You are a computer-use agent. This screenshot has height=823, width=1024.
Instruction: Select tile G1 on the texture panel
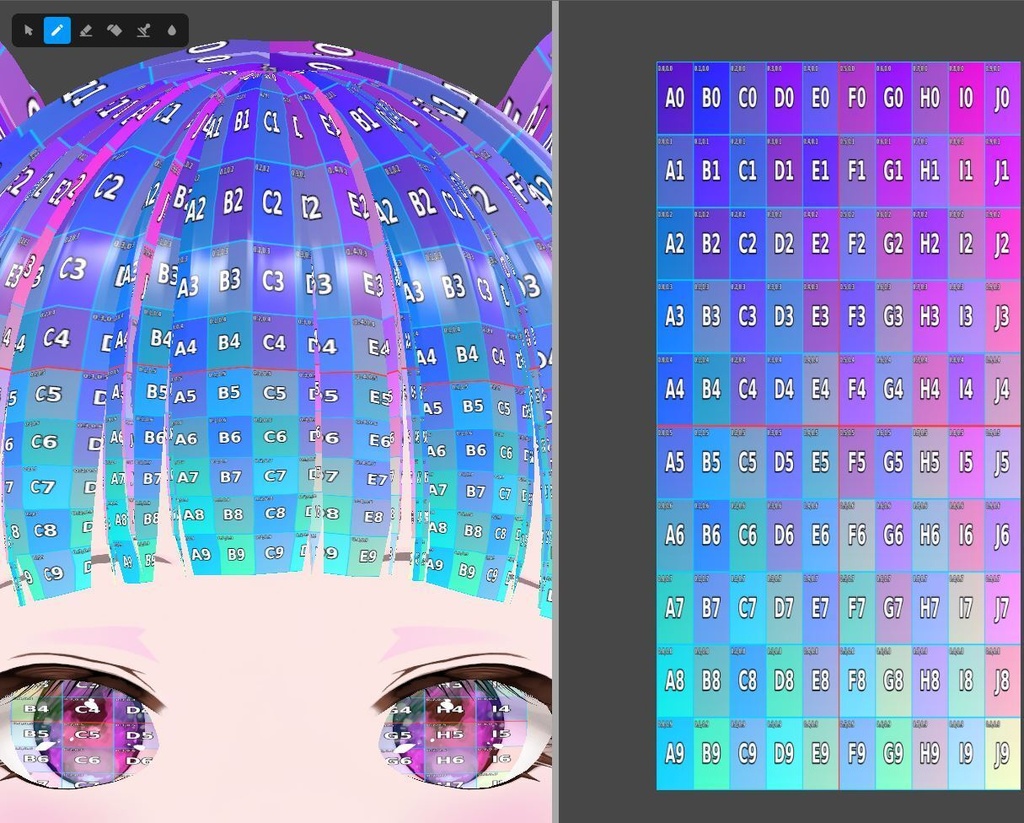point(893,171)
